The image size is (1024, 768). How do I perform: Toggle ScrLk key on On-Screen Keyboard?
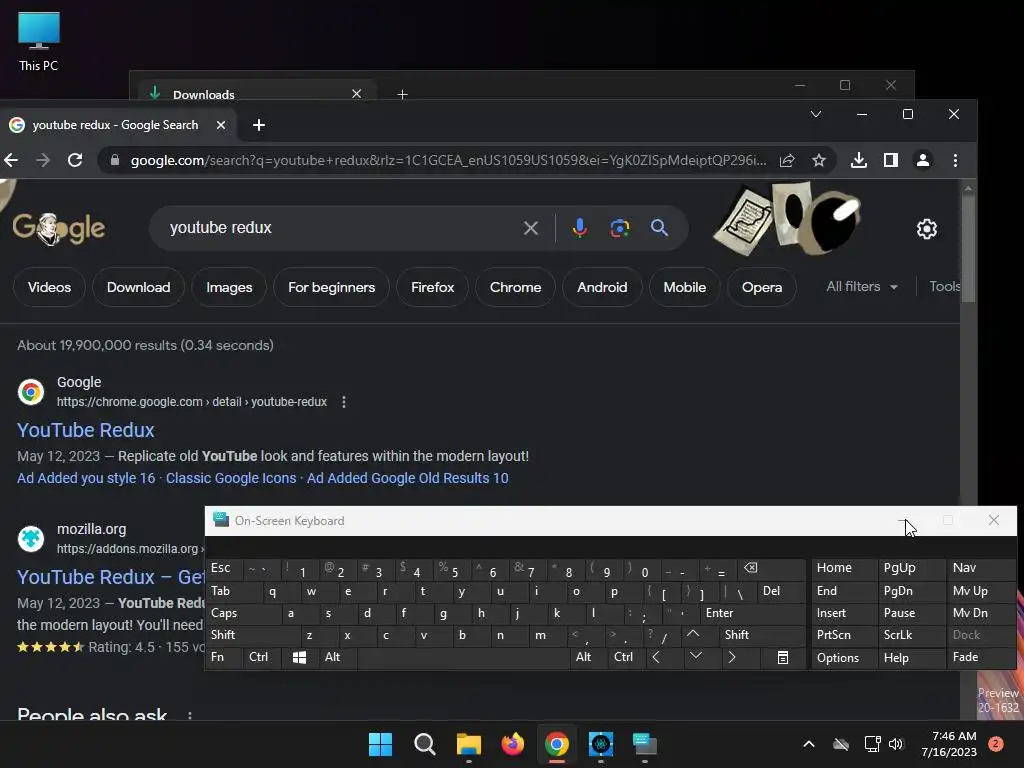pyautogui.click(x=910, y=635)
